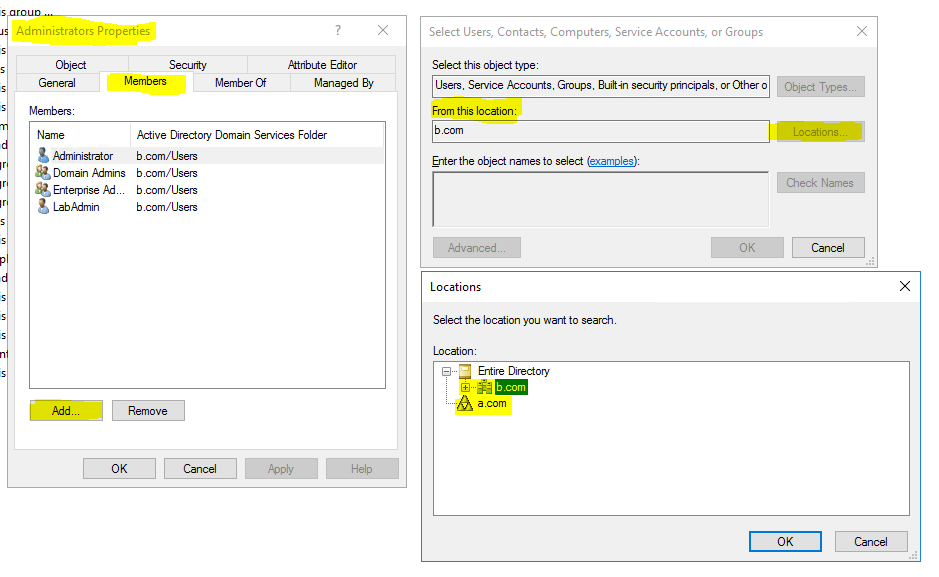Click the help question mark on Administrators Properties

pos(338,30)
